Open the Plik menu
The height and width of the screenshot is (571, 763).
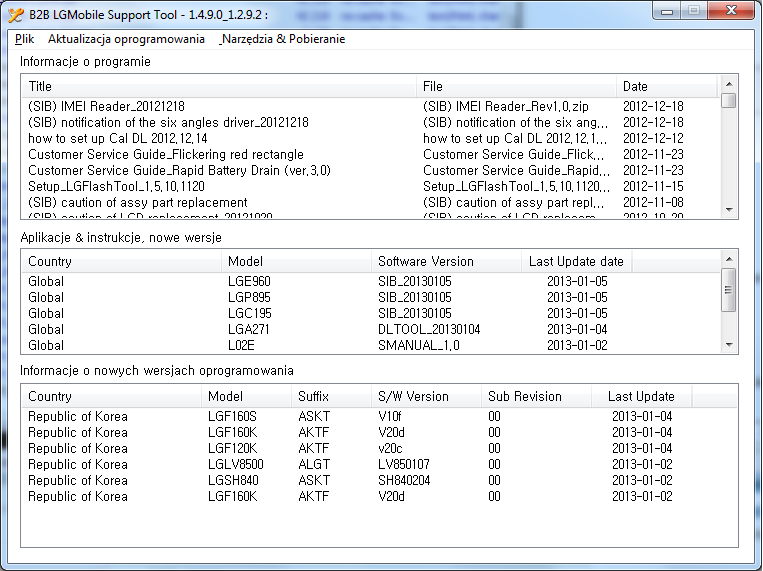point(24,39)
